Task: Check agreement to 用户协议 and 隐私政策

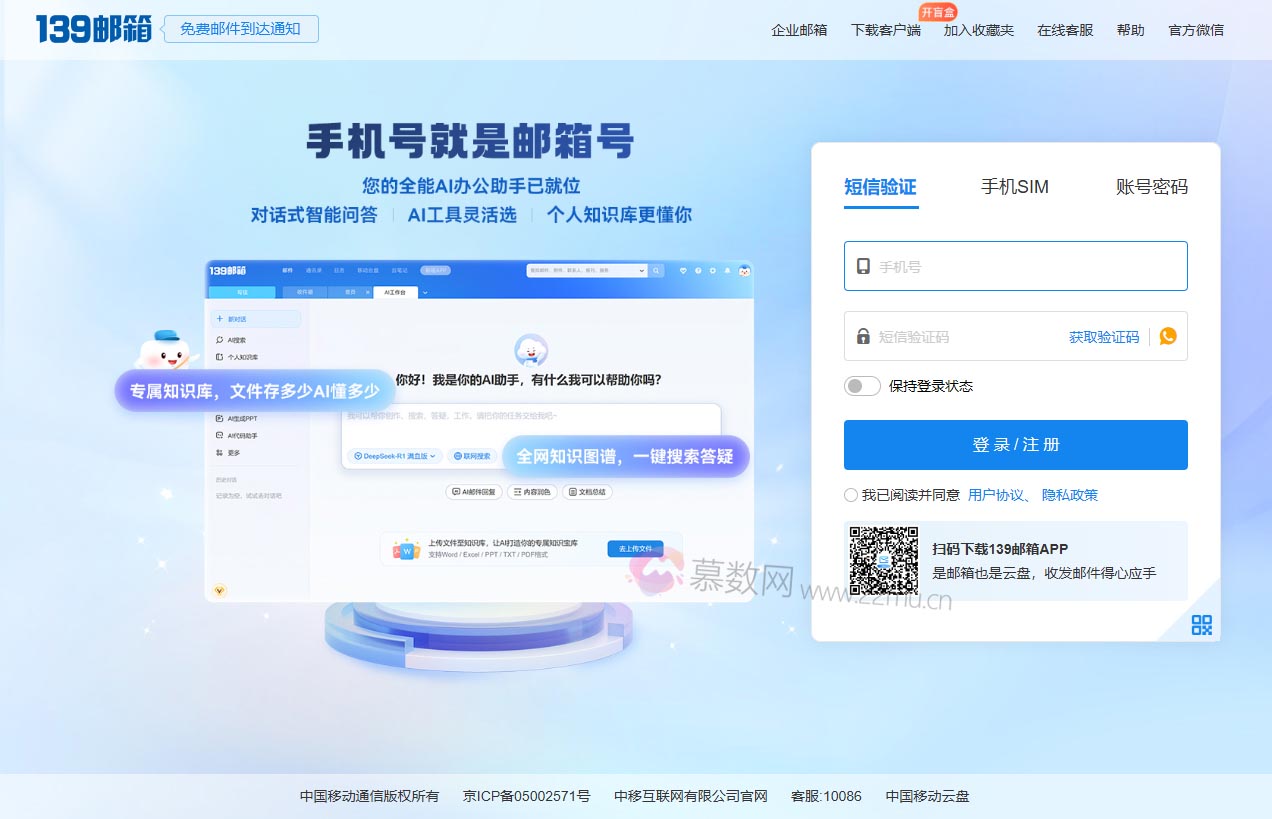Action: pyautogui.click(x=850, y=494)
